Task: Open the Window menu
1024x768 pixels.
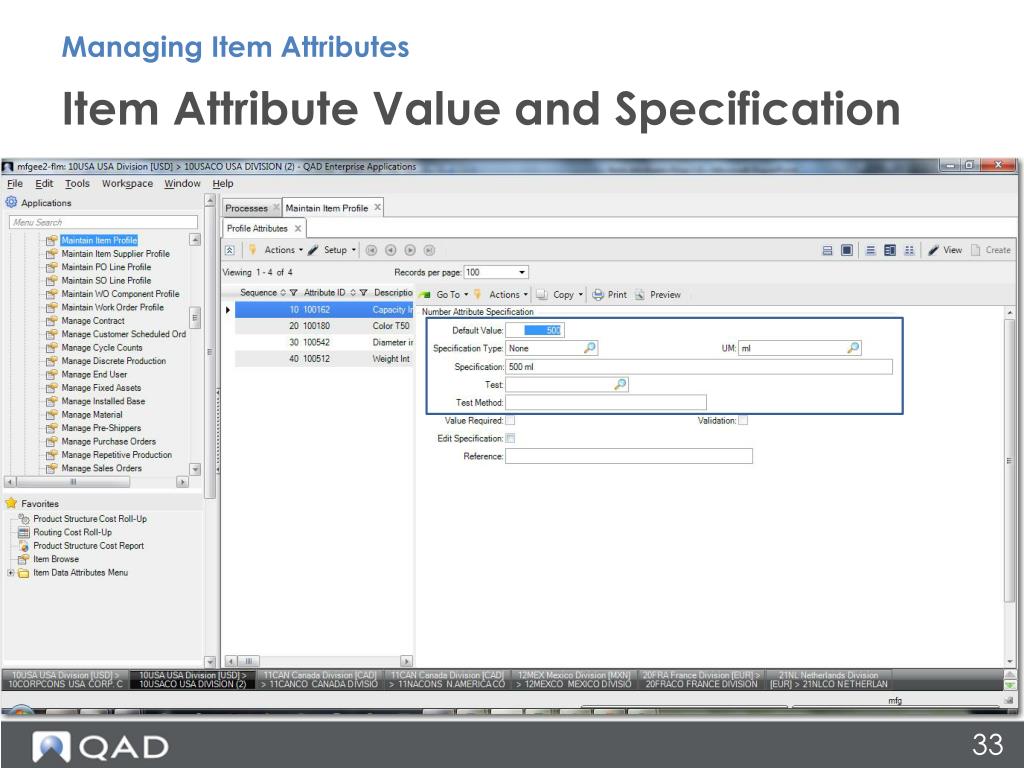Action: pos(182,184)
